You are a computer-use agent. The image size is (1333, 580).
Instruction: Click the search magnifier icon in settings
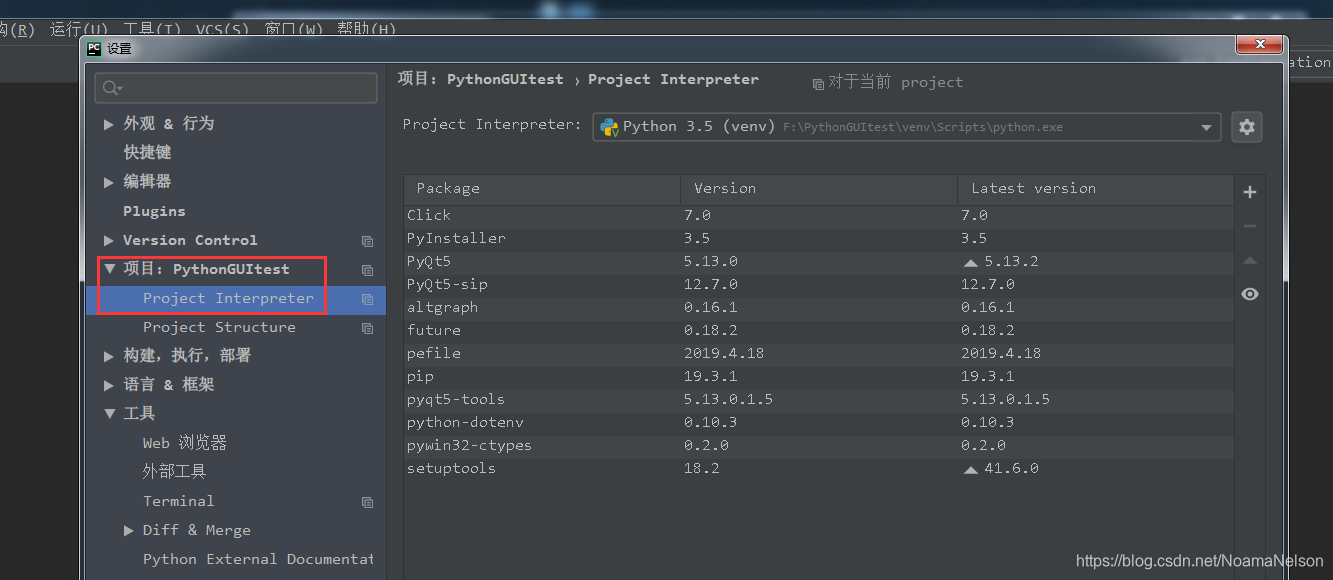click(111, 88)
